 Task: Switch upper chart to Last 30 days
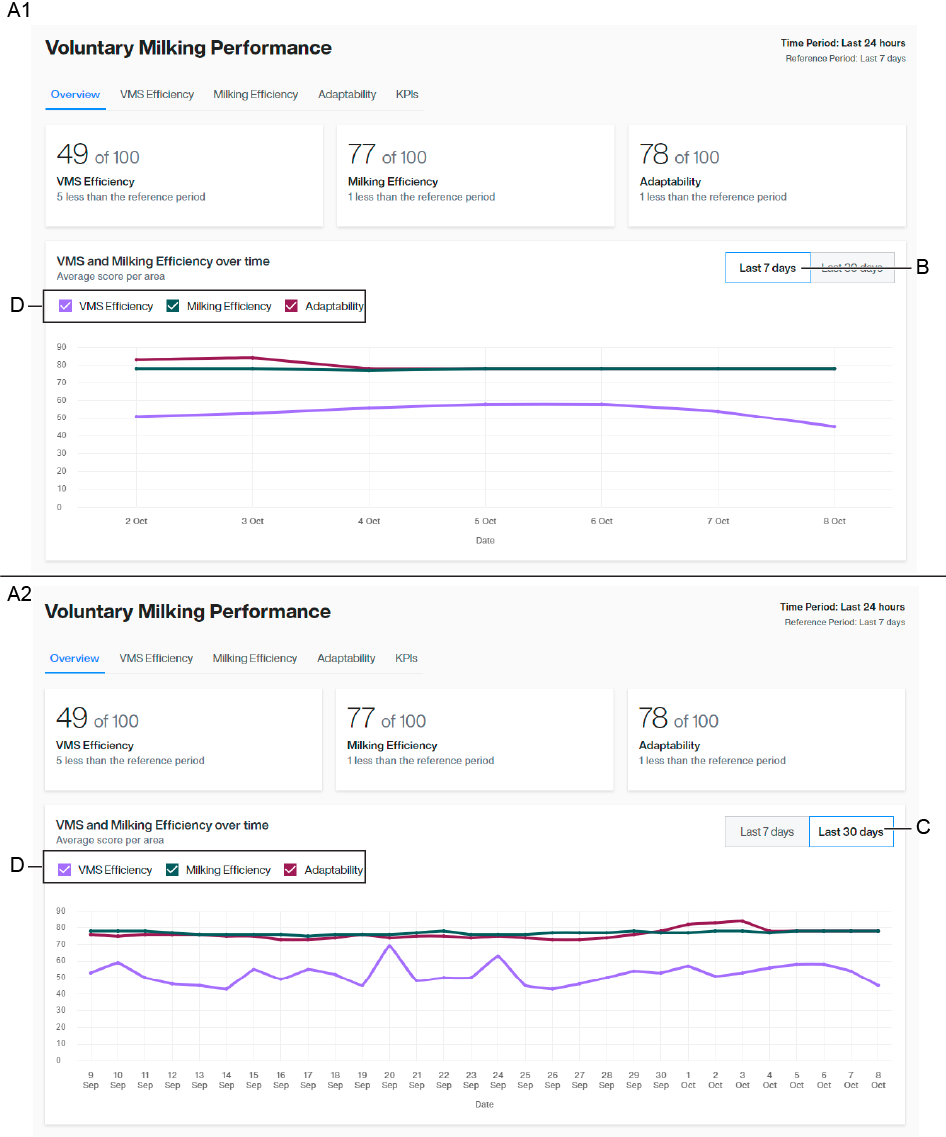coord(852,268)
